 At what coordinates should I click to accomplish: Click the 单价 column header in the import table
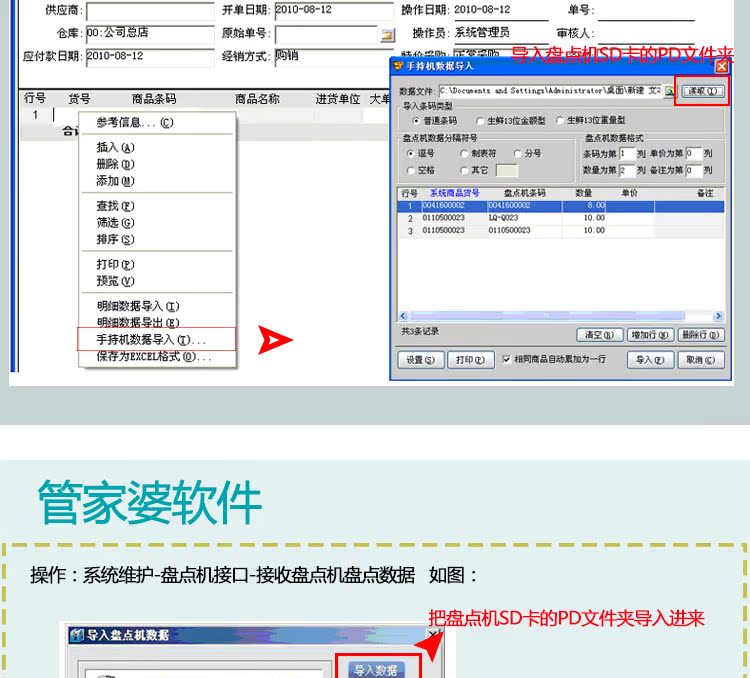(x=629, y=193)
